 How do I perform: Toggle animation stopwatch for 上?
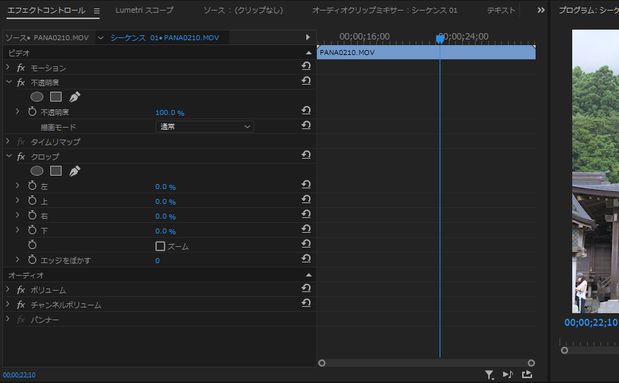click(32, 201)
